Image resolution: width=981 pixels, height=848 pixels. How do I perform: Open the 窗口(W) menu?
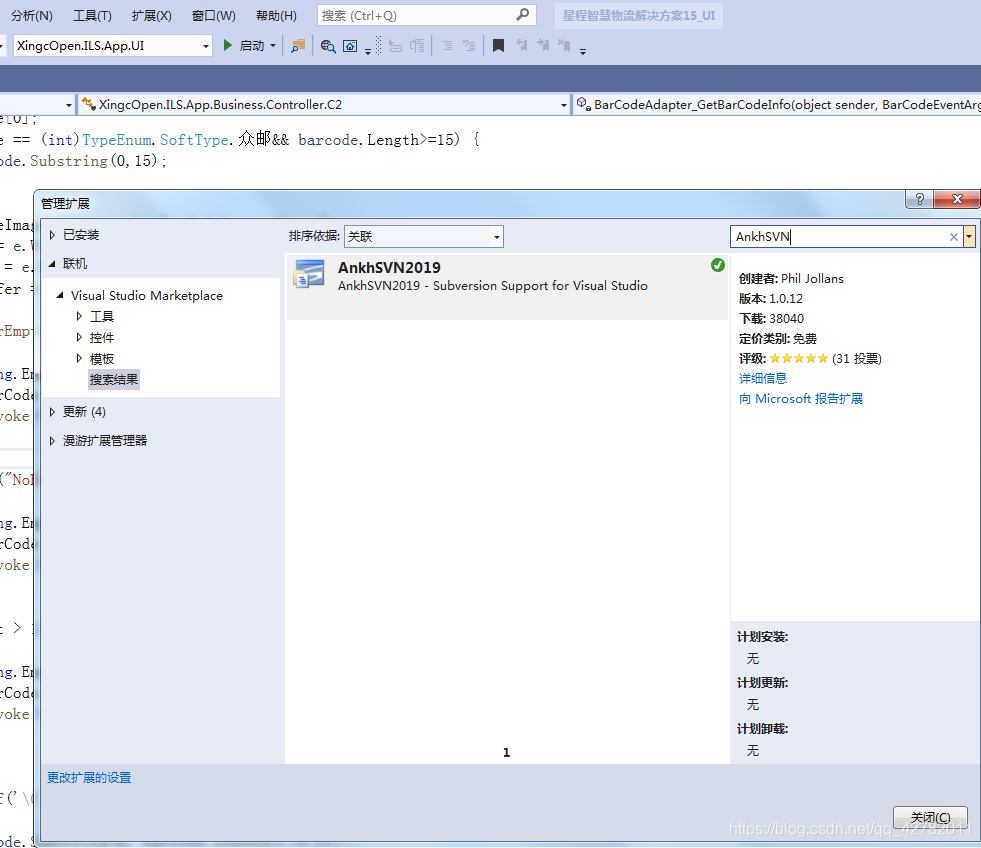pos(213,16)
